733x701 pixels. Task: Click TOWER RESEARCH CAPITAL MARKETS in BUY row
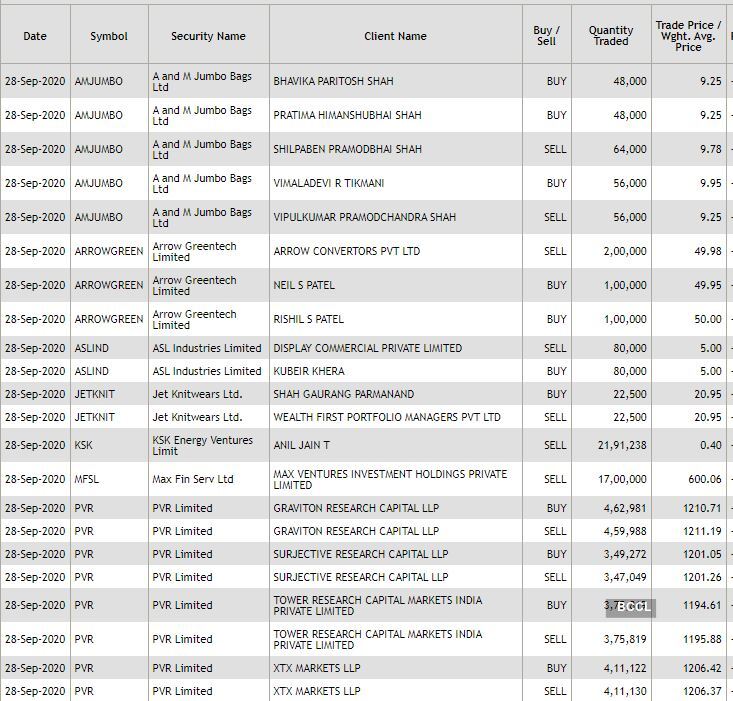[x=378, y=606]
